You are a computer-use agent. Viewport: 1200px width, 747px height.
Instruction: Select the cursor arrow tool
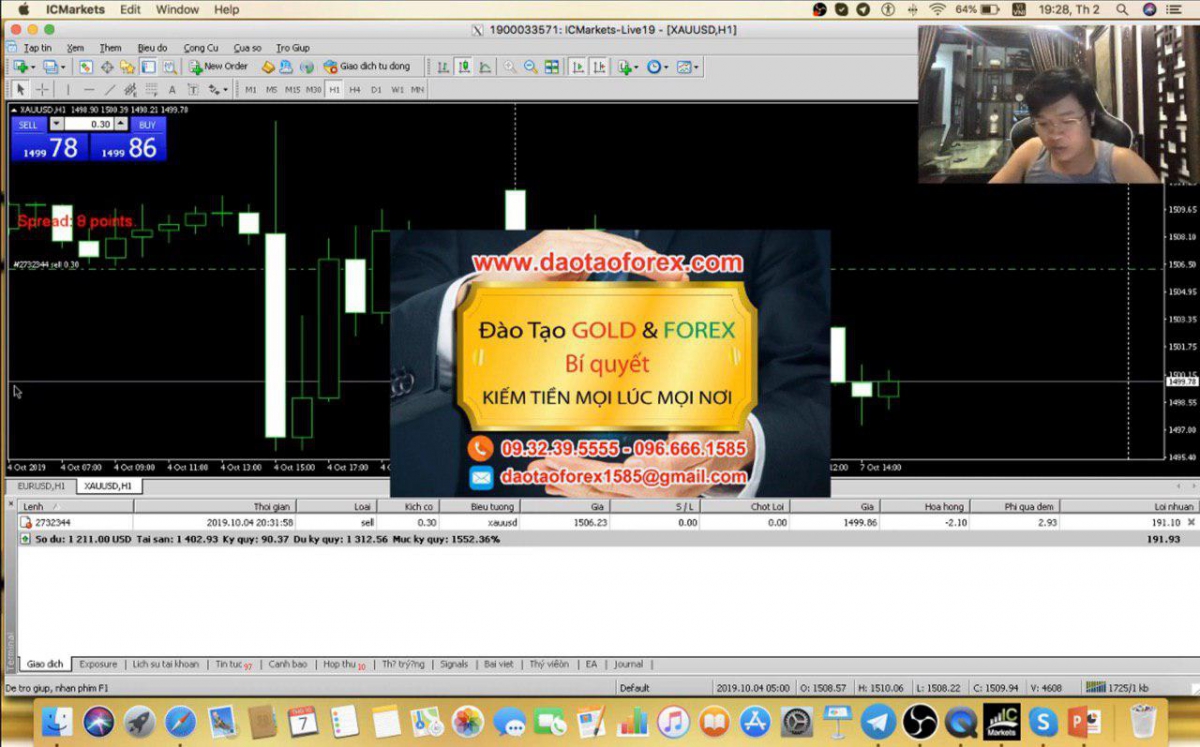21,90
